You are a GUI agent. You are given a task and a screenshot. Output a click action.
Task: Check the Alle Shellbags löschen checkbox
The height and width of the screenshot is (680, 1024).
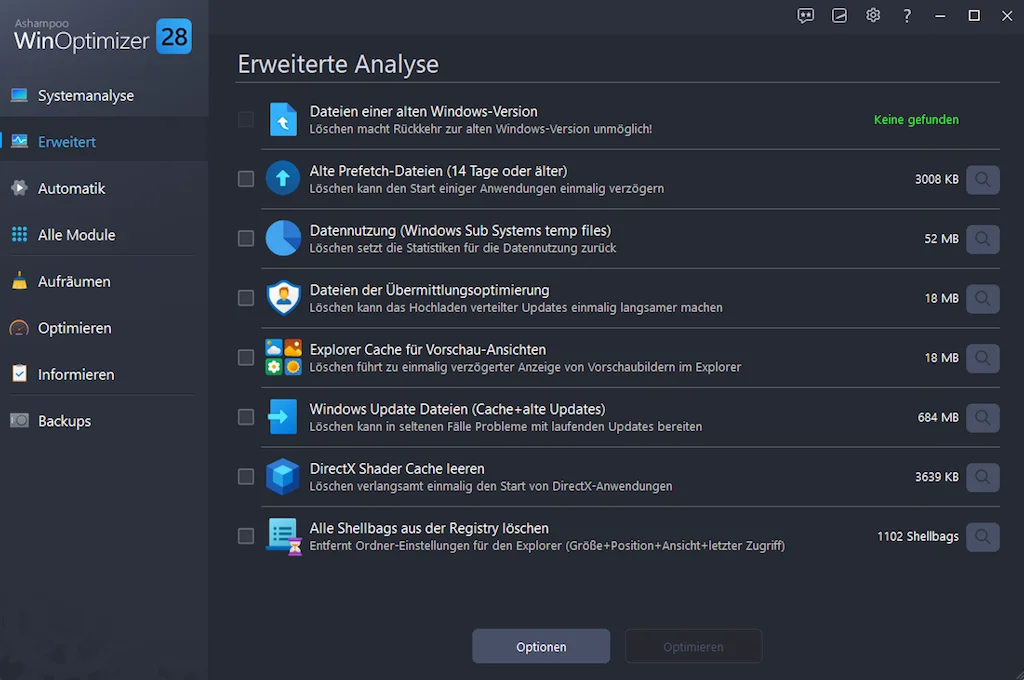click(x=246, y=536)
